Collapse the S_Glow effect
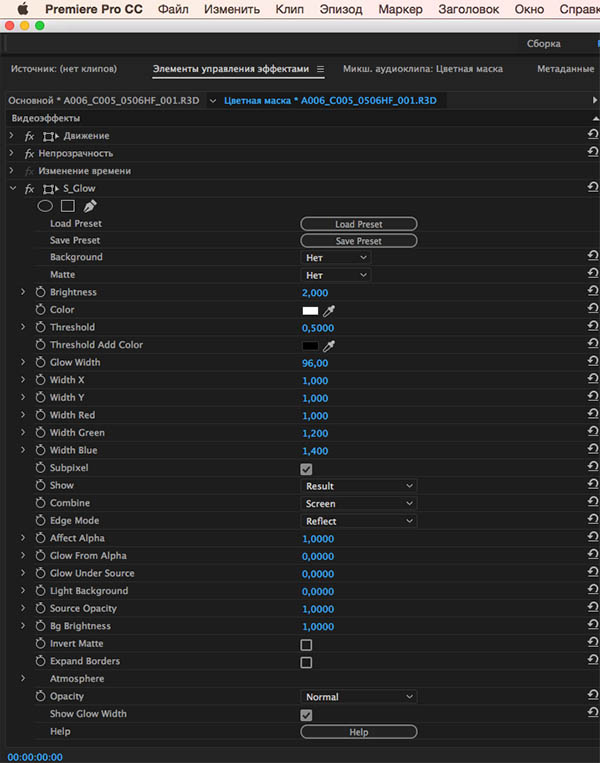Viewport: 600px width, 763px height. pos(13,188)
